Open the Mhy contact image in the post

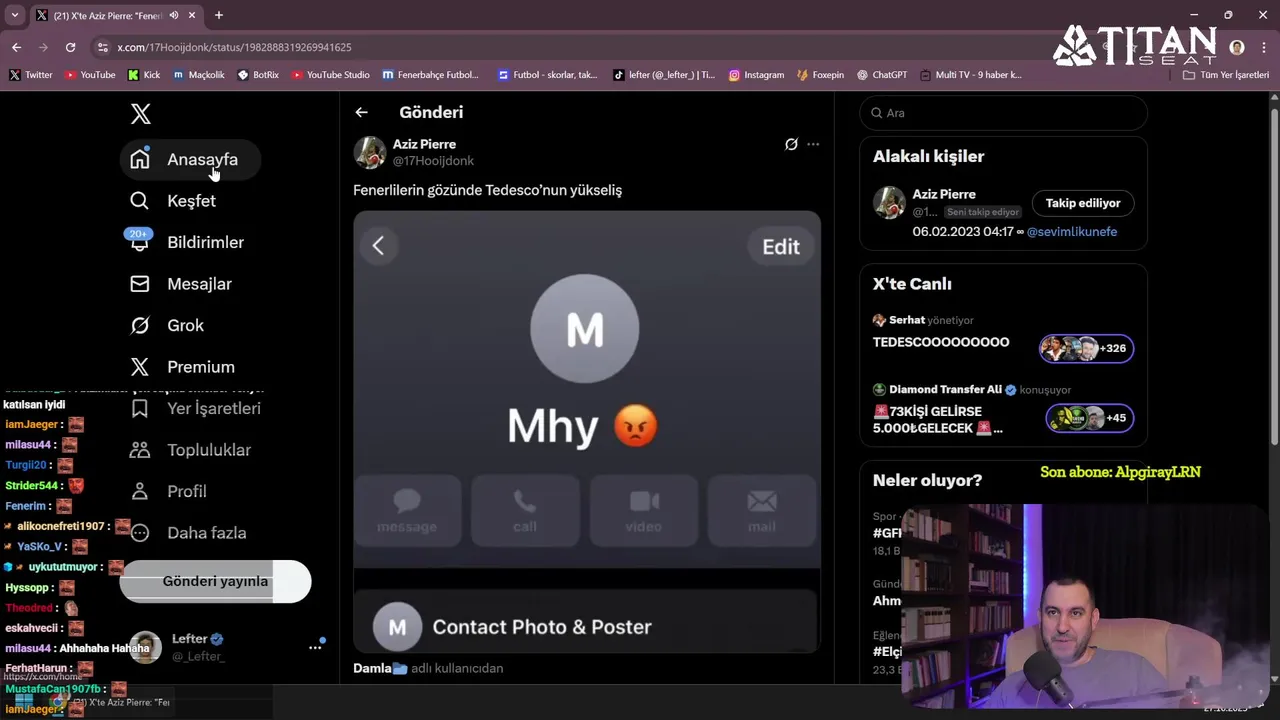587,432
